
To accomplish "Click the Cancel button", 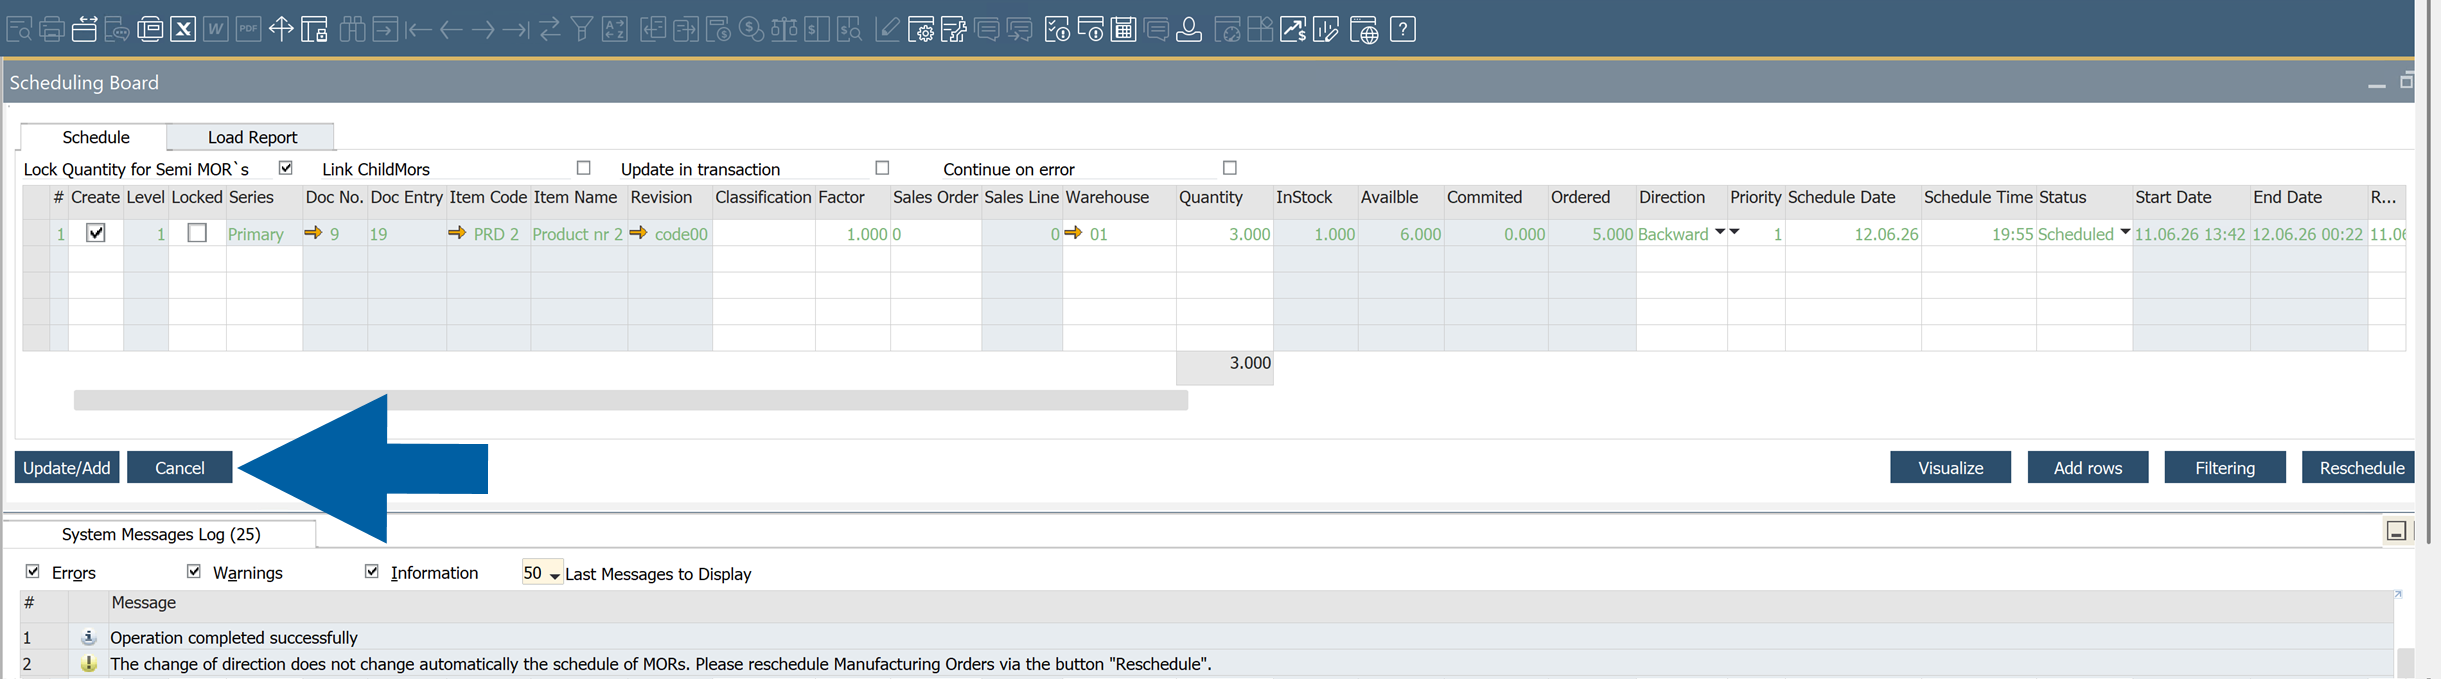I will (x=180, y=468).
